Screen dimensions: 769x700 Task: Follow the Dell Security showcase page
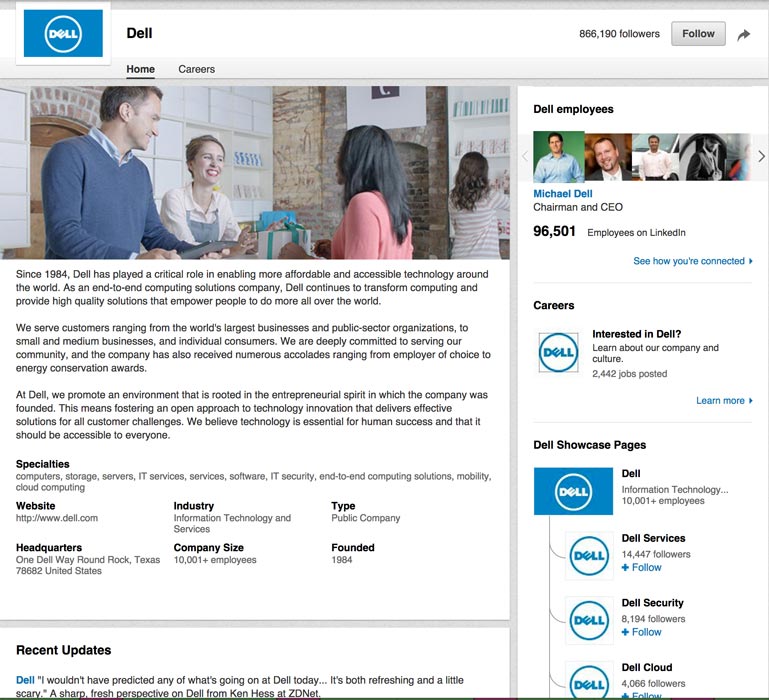click(641, 632)
